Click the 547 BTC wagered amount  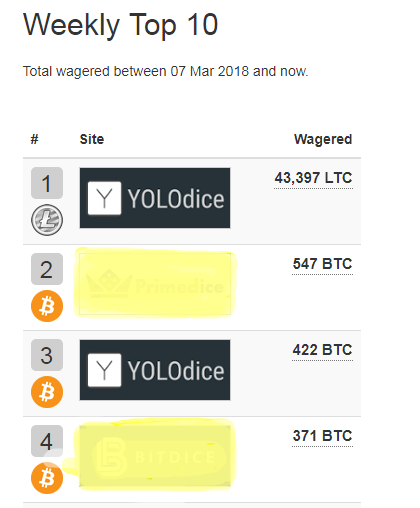[322, 264]
